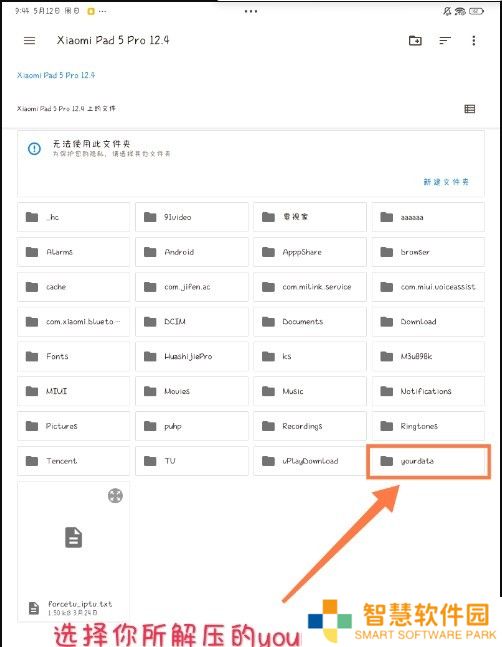This screenshot has height=647, width=502.
Task: Tap the battery indicator in status bar
Action: pyautogui.click(x=476, y=12)
